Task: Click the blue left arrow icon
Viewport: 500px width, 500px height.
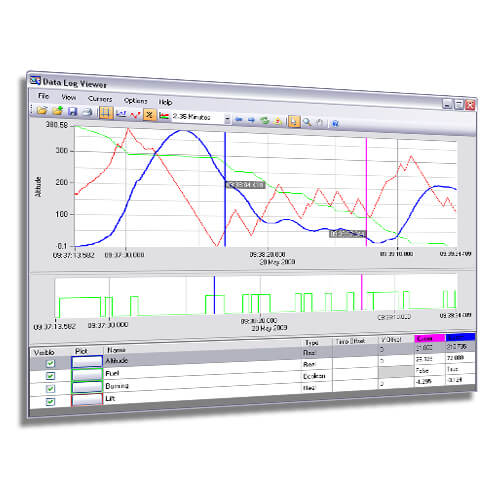Action: pos(238,120)
